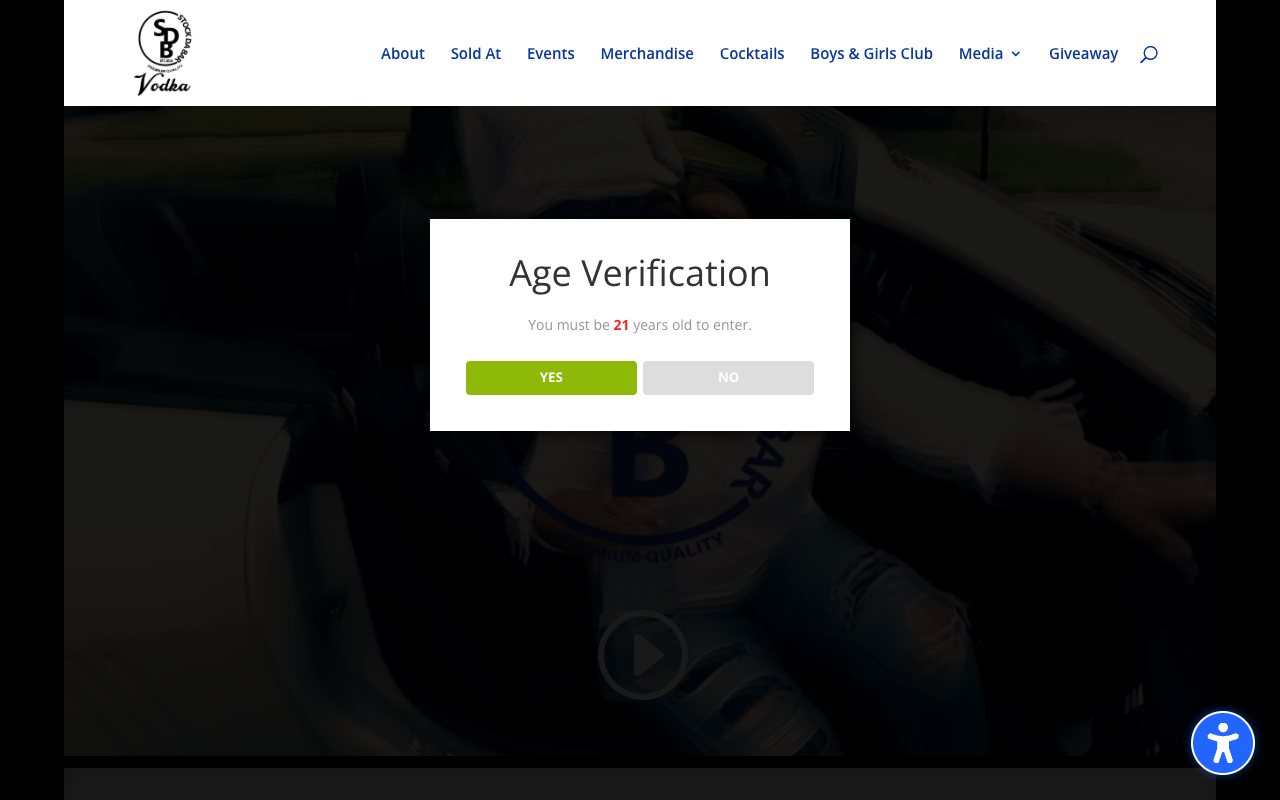
Task: Open the Sold At menu item
Action: pos(476,54)
